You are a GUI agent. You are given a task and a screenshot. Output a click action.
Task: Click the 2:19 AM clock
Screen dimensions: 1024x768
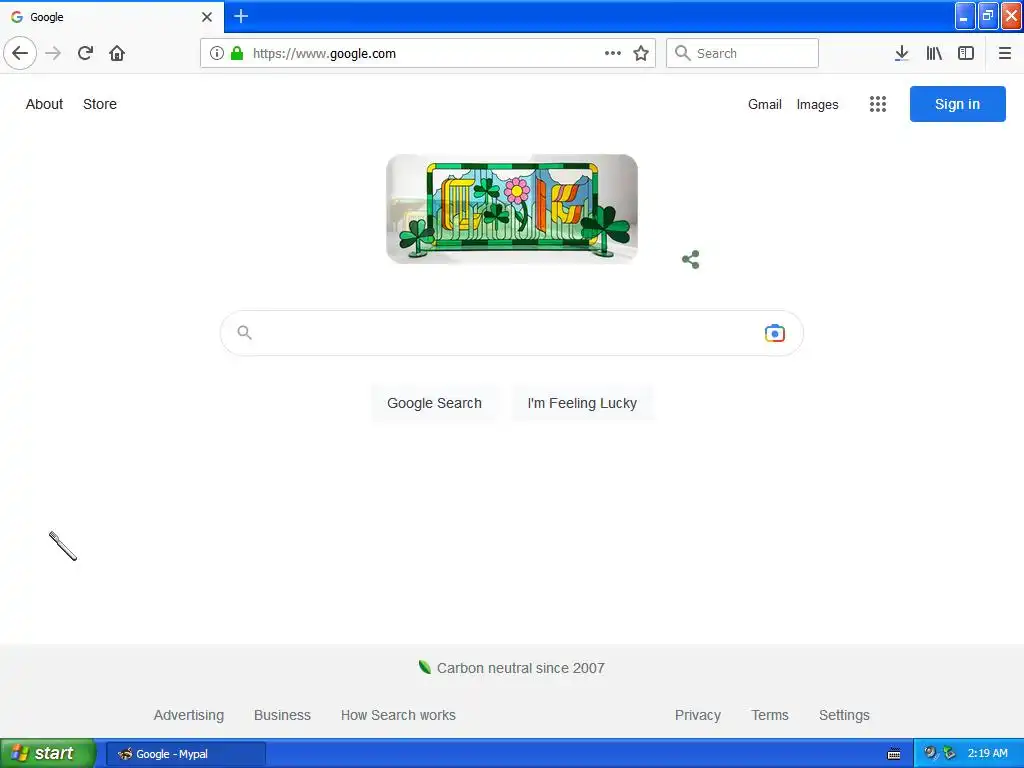(x=987, y=753)
